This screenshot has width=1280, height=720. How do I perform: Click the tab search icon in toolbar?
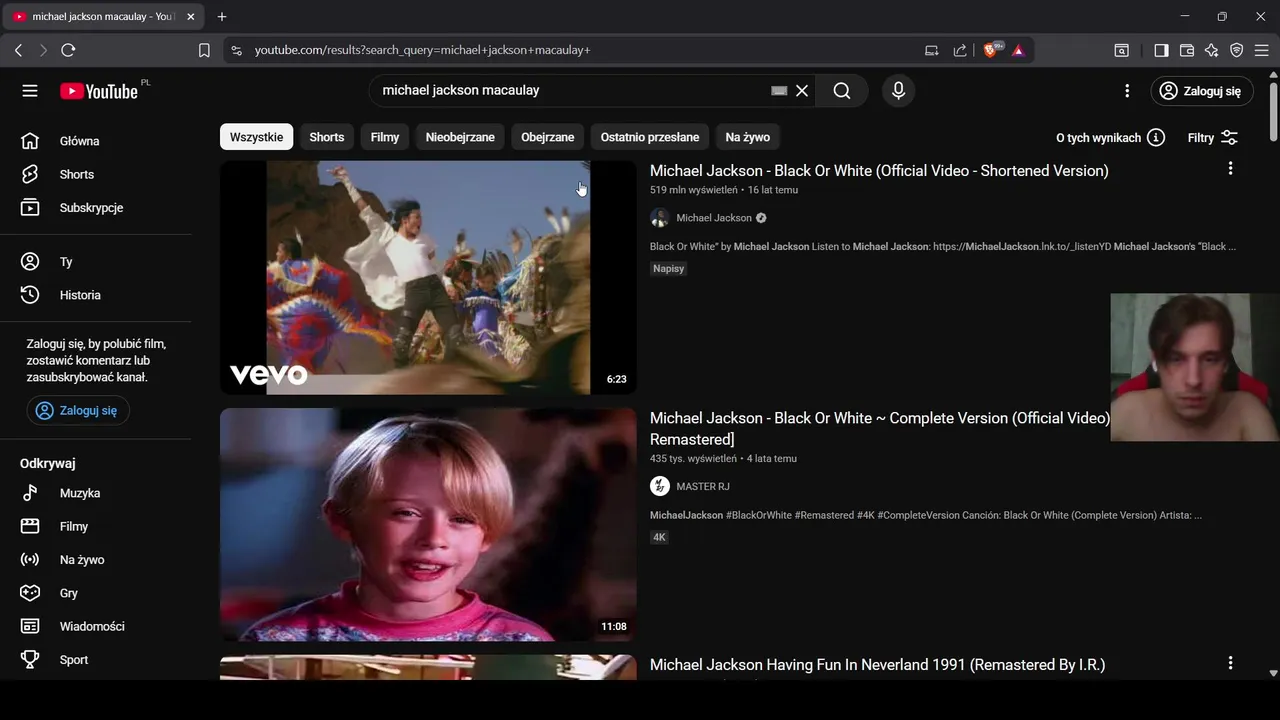[1122, 50]
